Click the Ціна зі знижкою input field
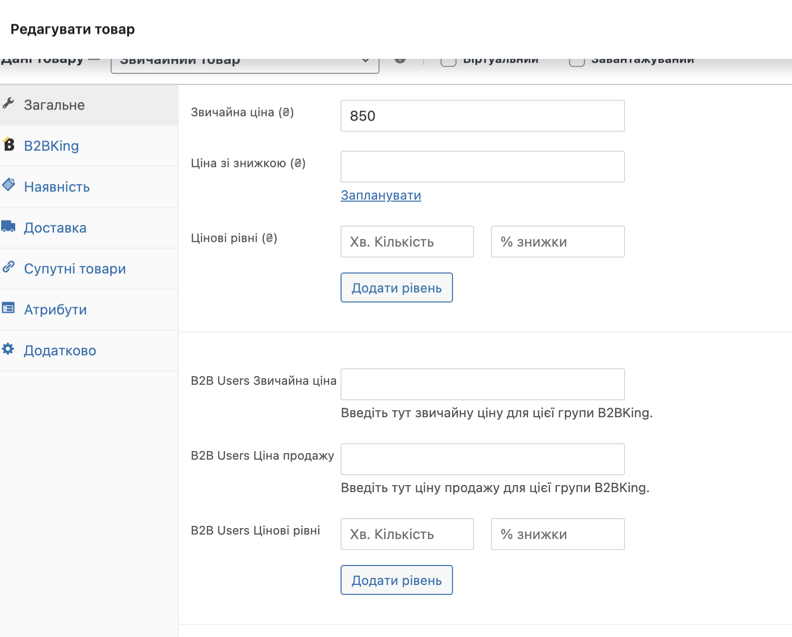The width and height of the screenshot is (792, 637). [482, 167]
